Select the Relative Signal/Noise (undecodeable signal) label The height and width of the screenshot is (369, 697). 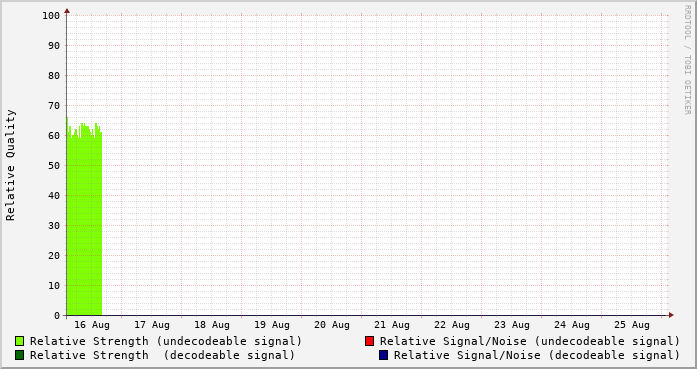530,341
